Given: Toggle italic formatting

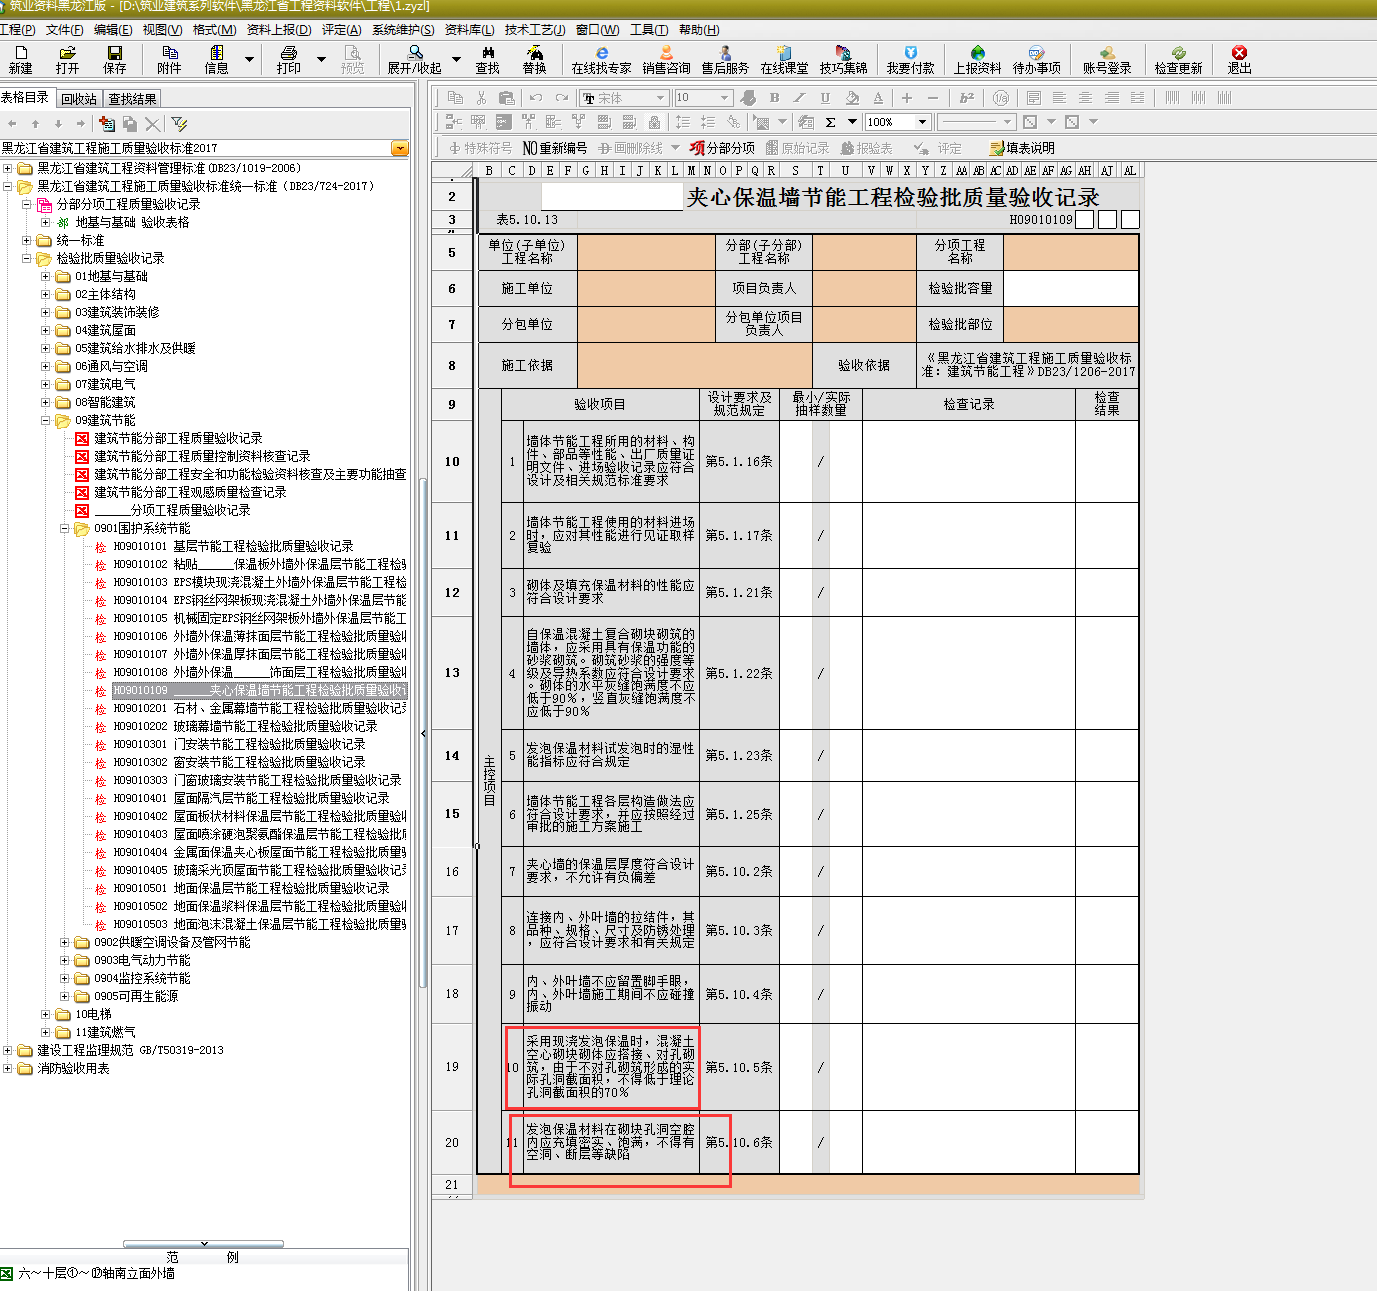Looking at the screenshot, I should (799, 98).
